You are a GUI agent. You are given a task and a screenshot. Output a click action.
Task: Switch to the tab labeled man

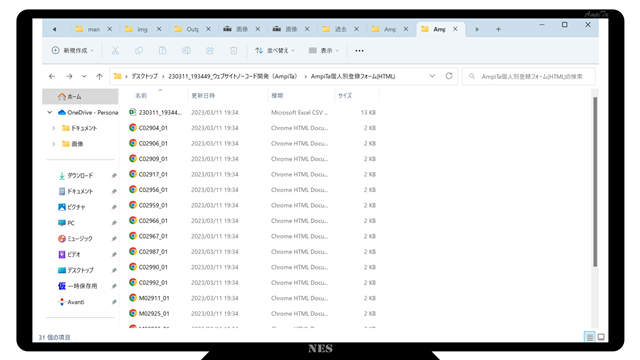coord(94,29)
